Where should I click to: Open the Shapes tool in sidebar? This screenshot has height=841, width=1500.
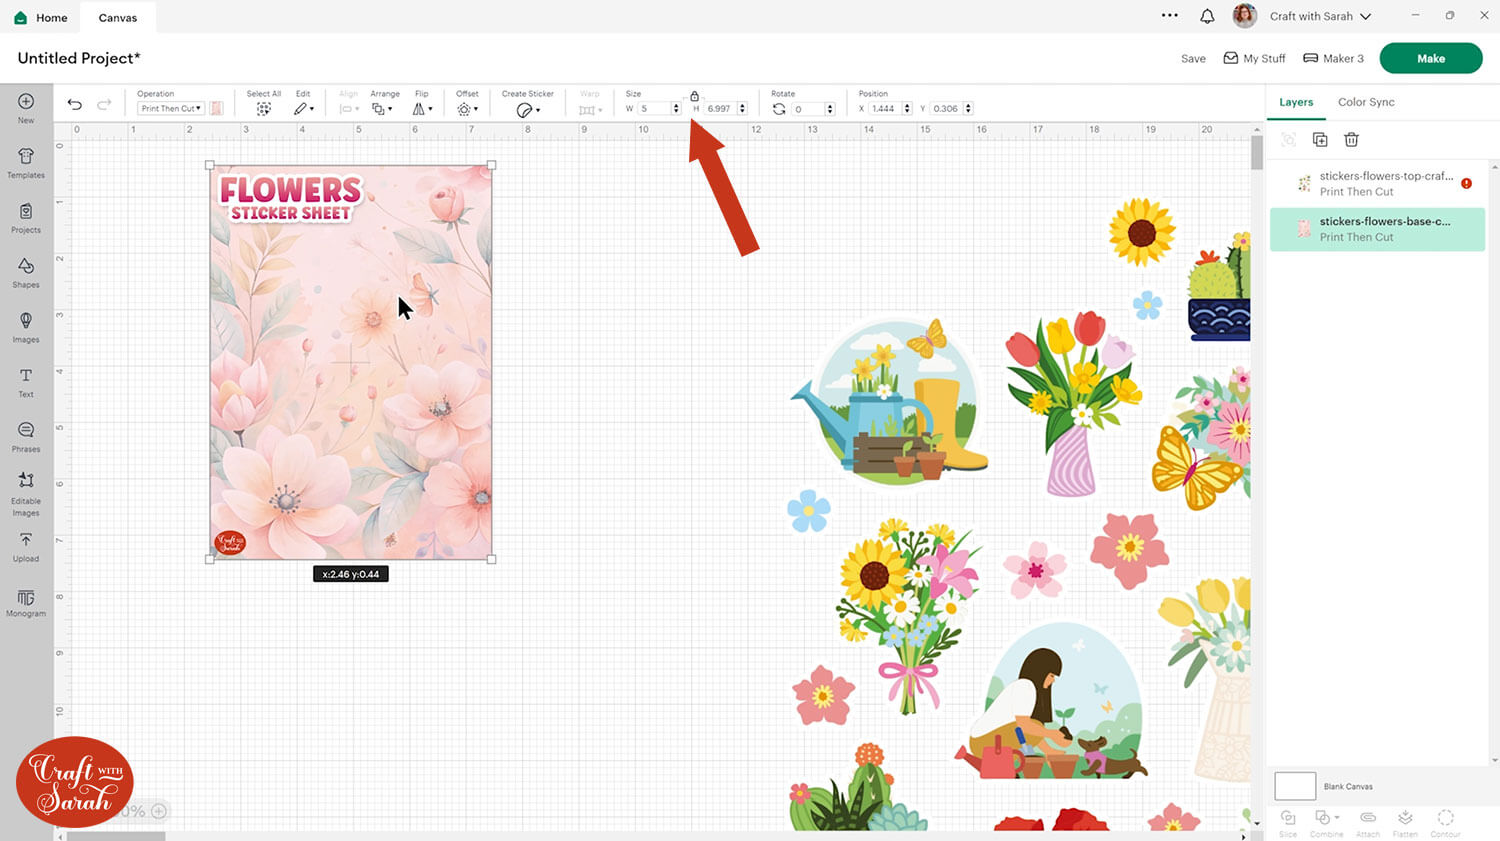[26, 271]
